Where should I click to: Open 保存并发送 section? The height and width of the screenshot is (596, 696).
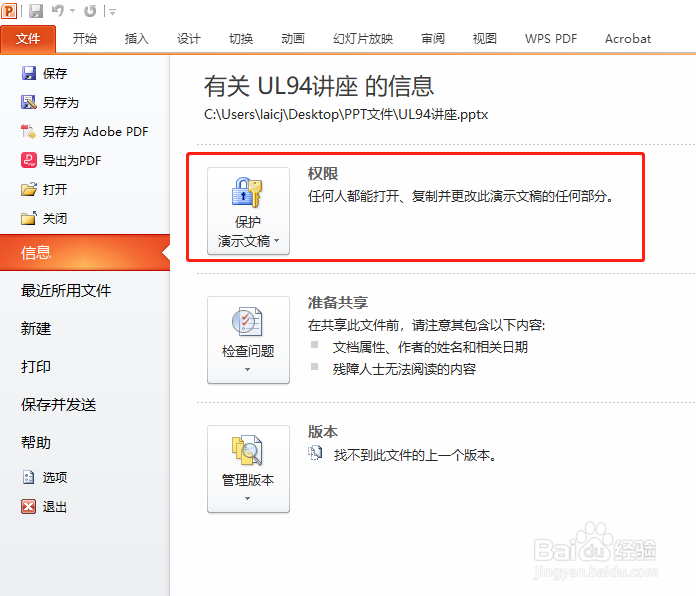click(x=58, y=405)
